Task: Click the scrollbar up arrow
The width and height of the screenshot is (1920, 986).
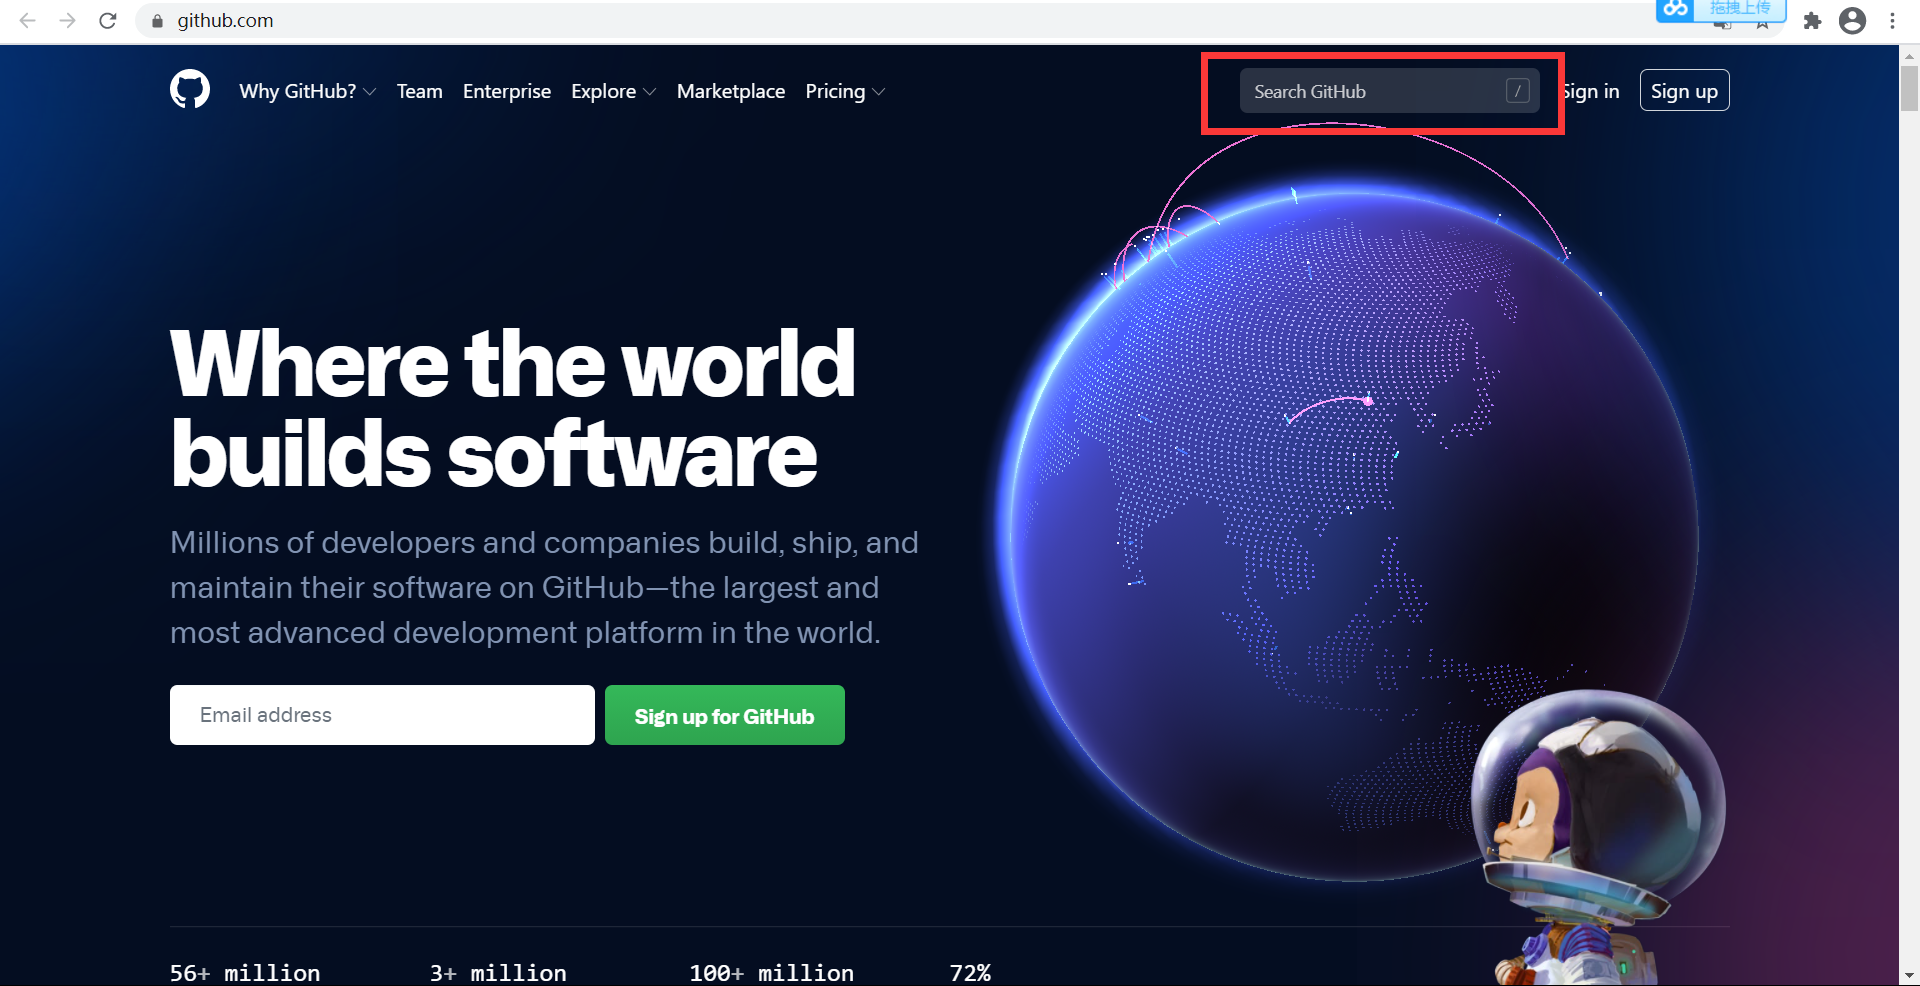Action: pos(1909,55)
